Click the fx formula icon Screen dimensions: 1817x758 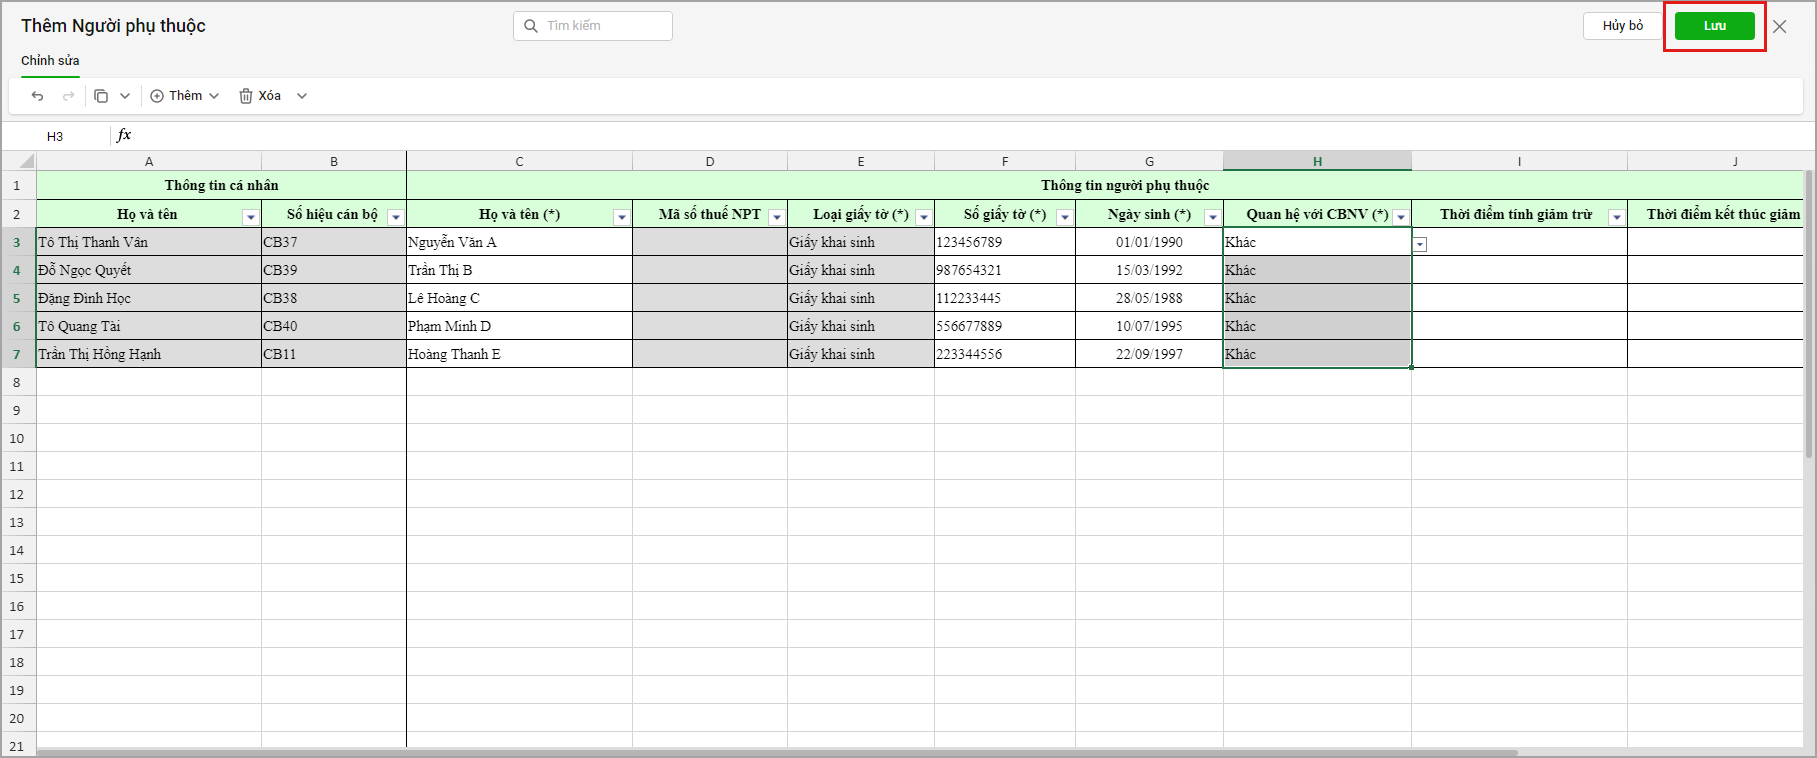[124, 135]
